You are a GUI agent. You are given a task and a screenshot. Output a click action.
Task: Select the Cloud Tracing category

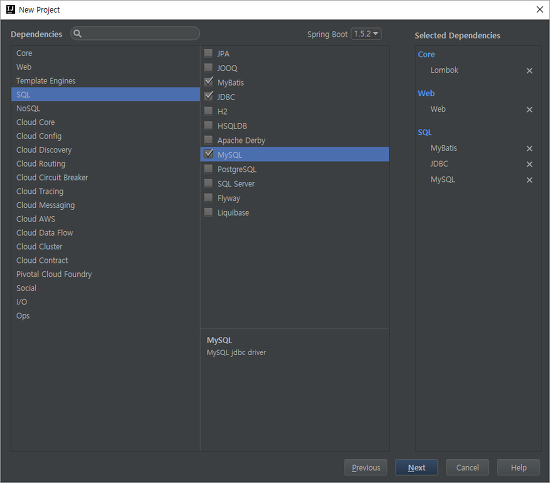tap(105, 191)
